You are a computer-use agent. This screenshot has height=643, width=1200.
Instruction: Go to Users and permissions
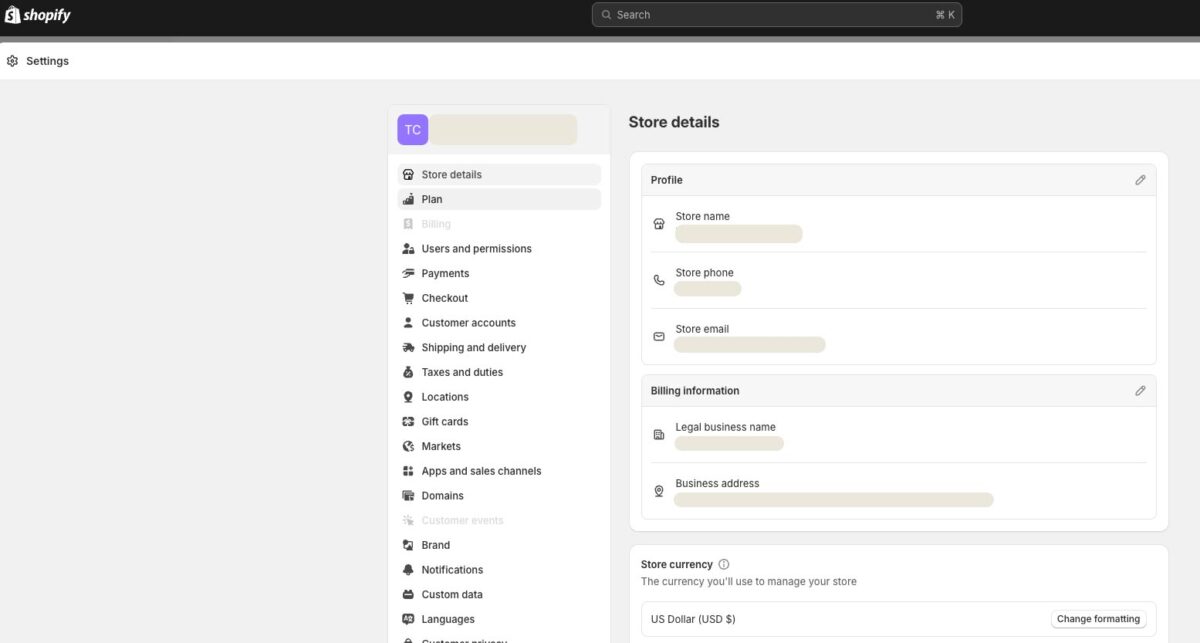tap(476, 249)
